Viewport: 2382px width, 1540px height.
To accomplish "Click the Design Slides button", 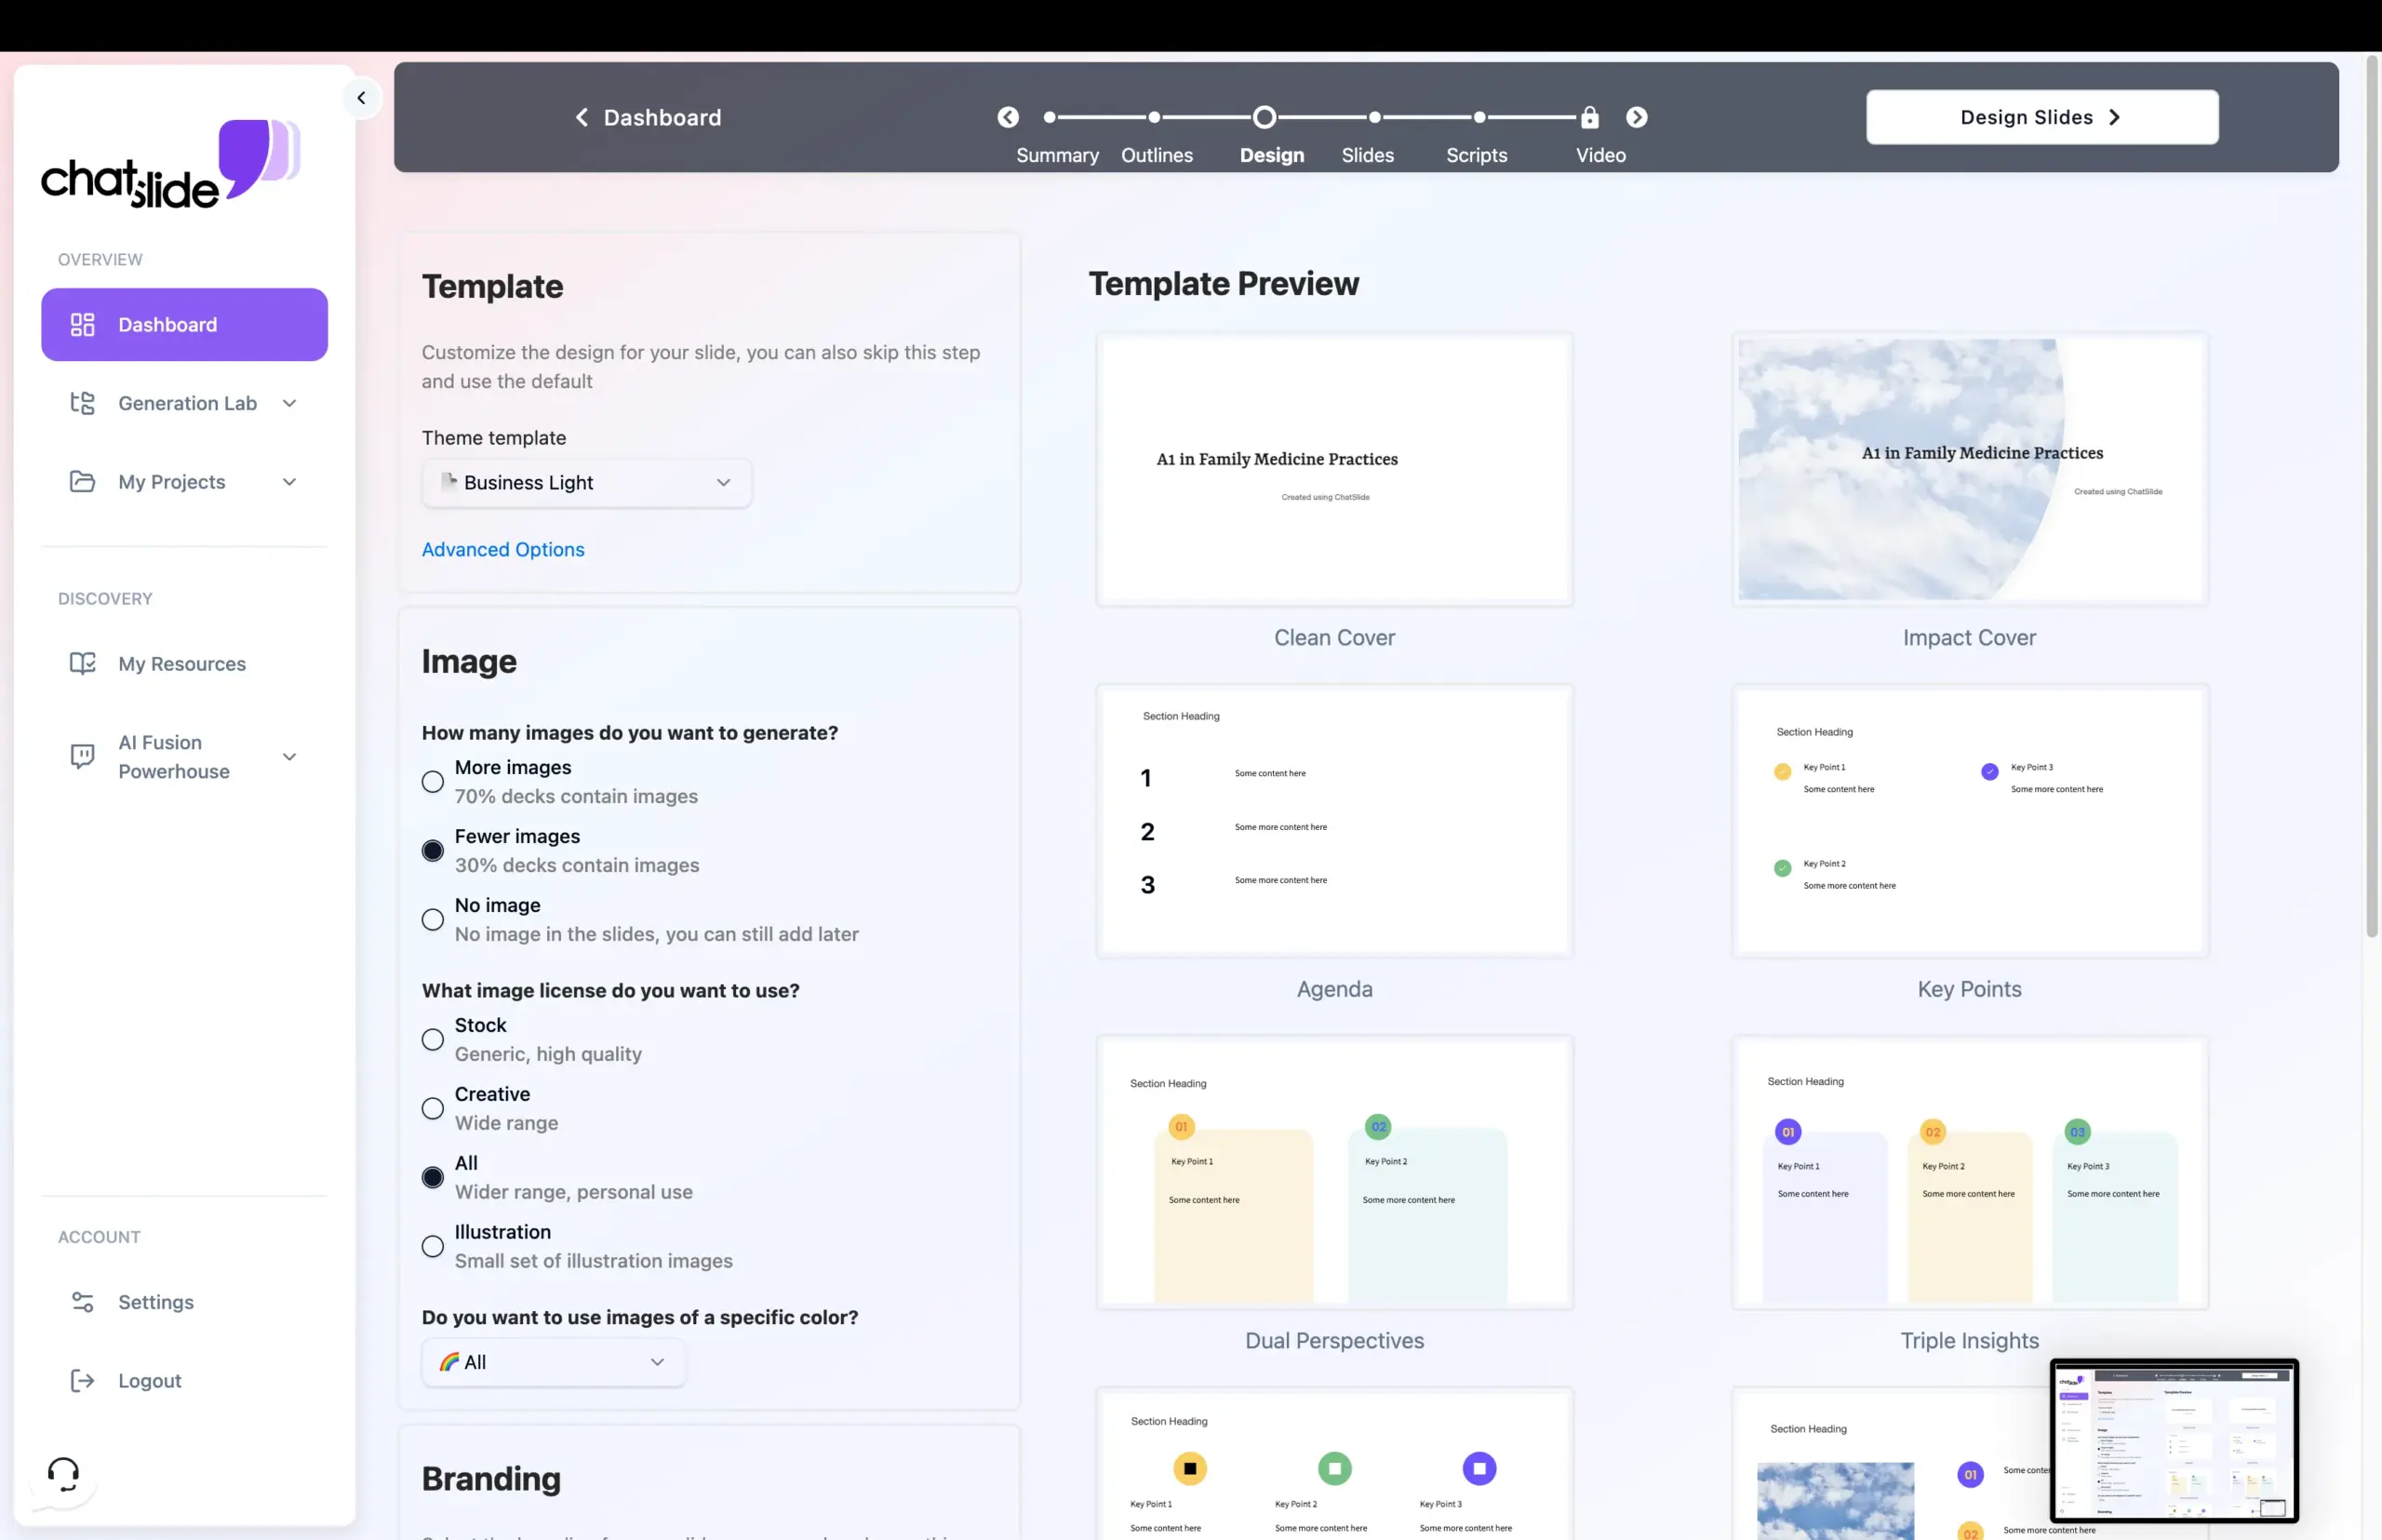I will [2041, 117].
